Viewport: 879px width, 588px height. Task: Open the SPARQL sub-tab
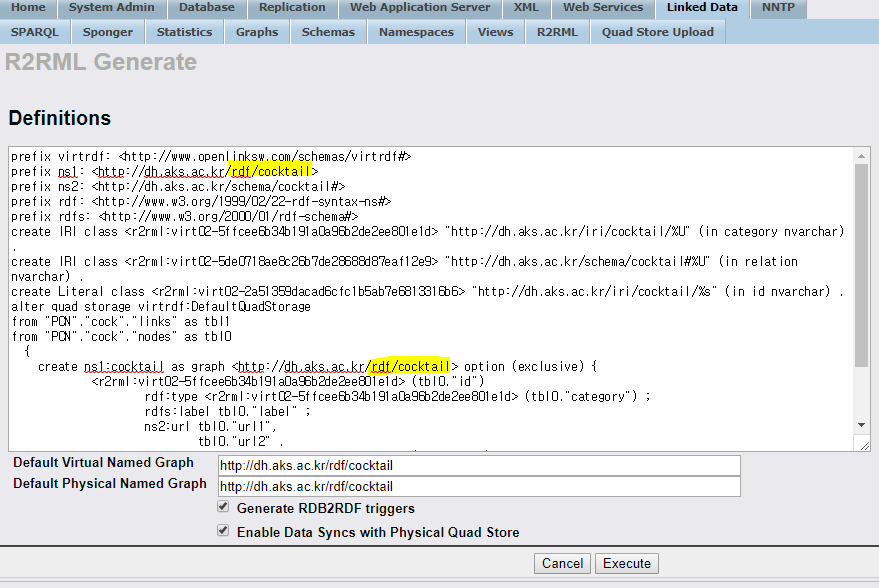(35, 32)
